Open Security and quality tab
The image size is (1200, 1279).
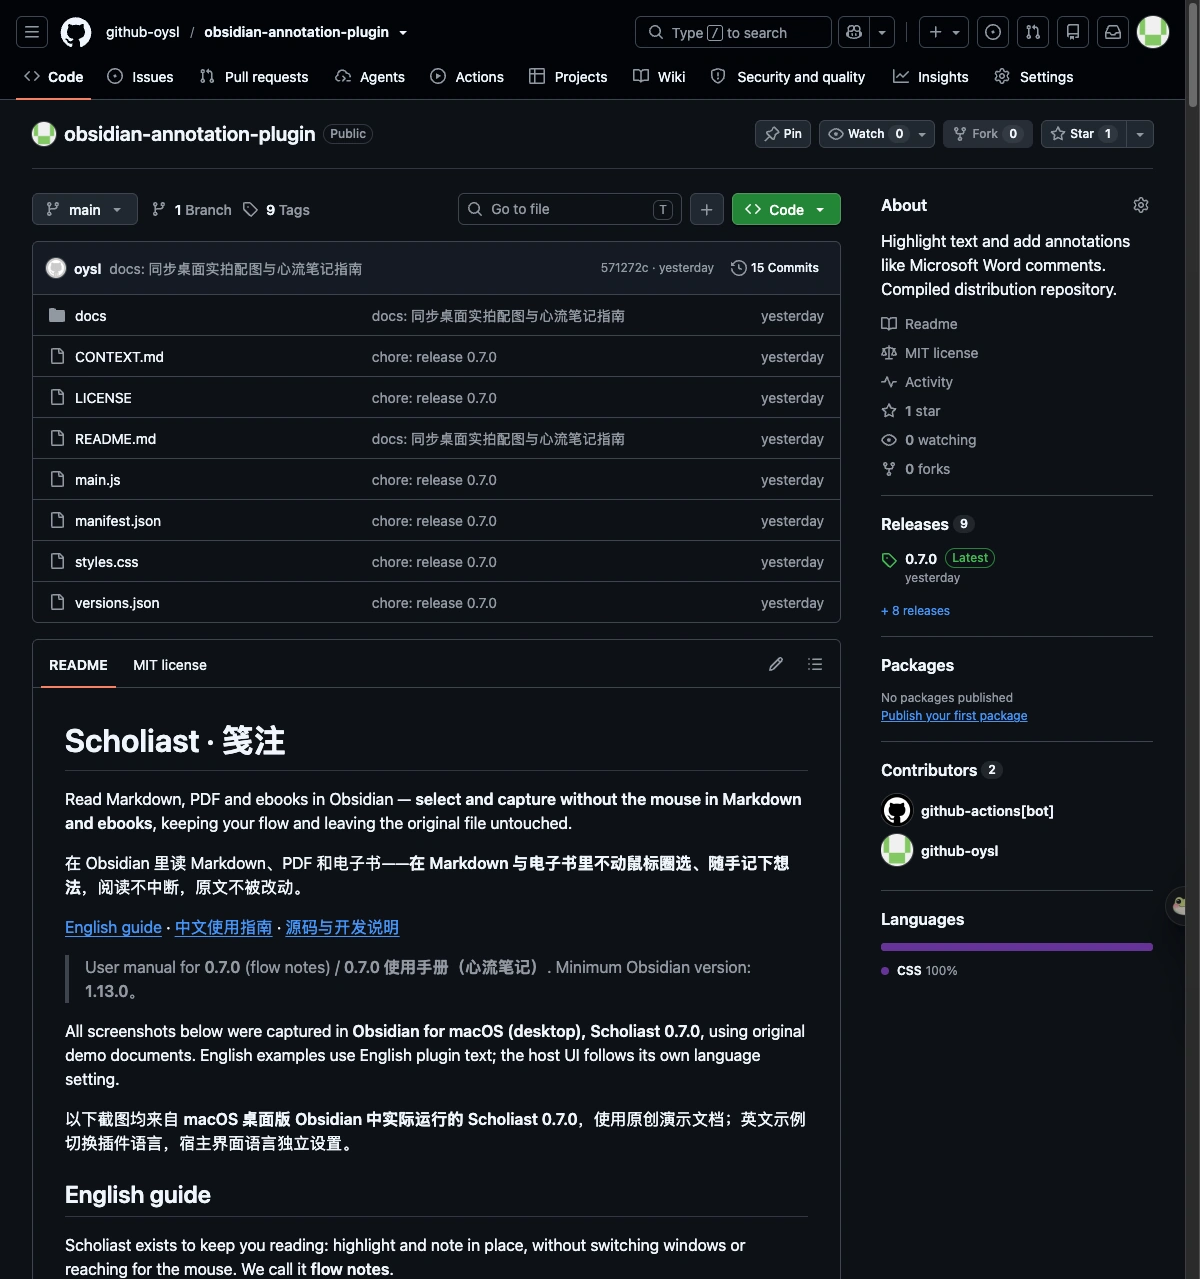click(x=788, y=77)
